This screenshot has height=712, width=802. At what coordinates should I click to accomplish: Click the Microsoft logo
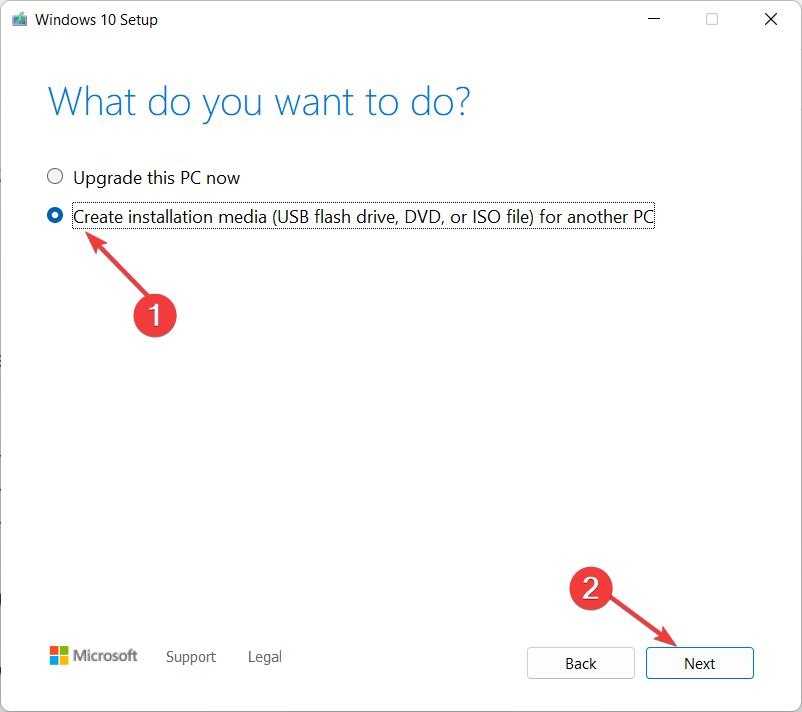pos(93,655)
